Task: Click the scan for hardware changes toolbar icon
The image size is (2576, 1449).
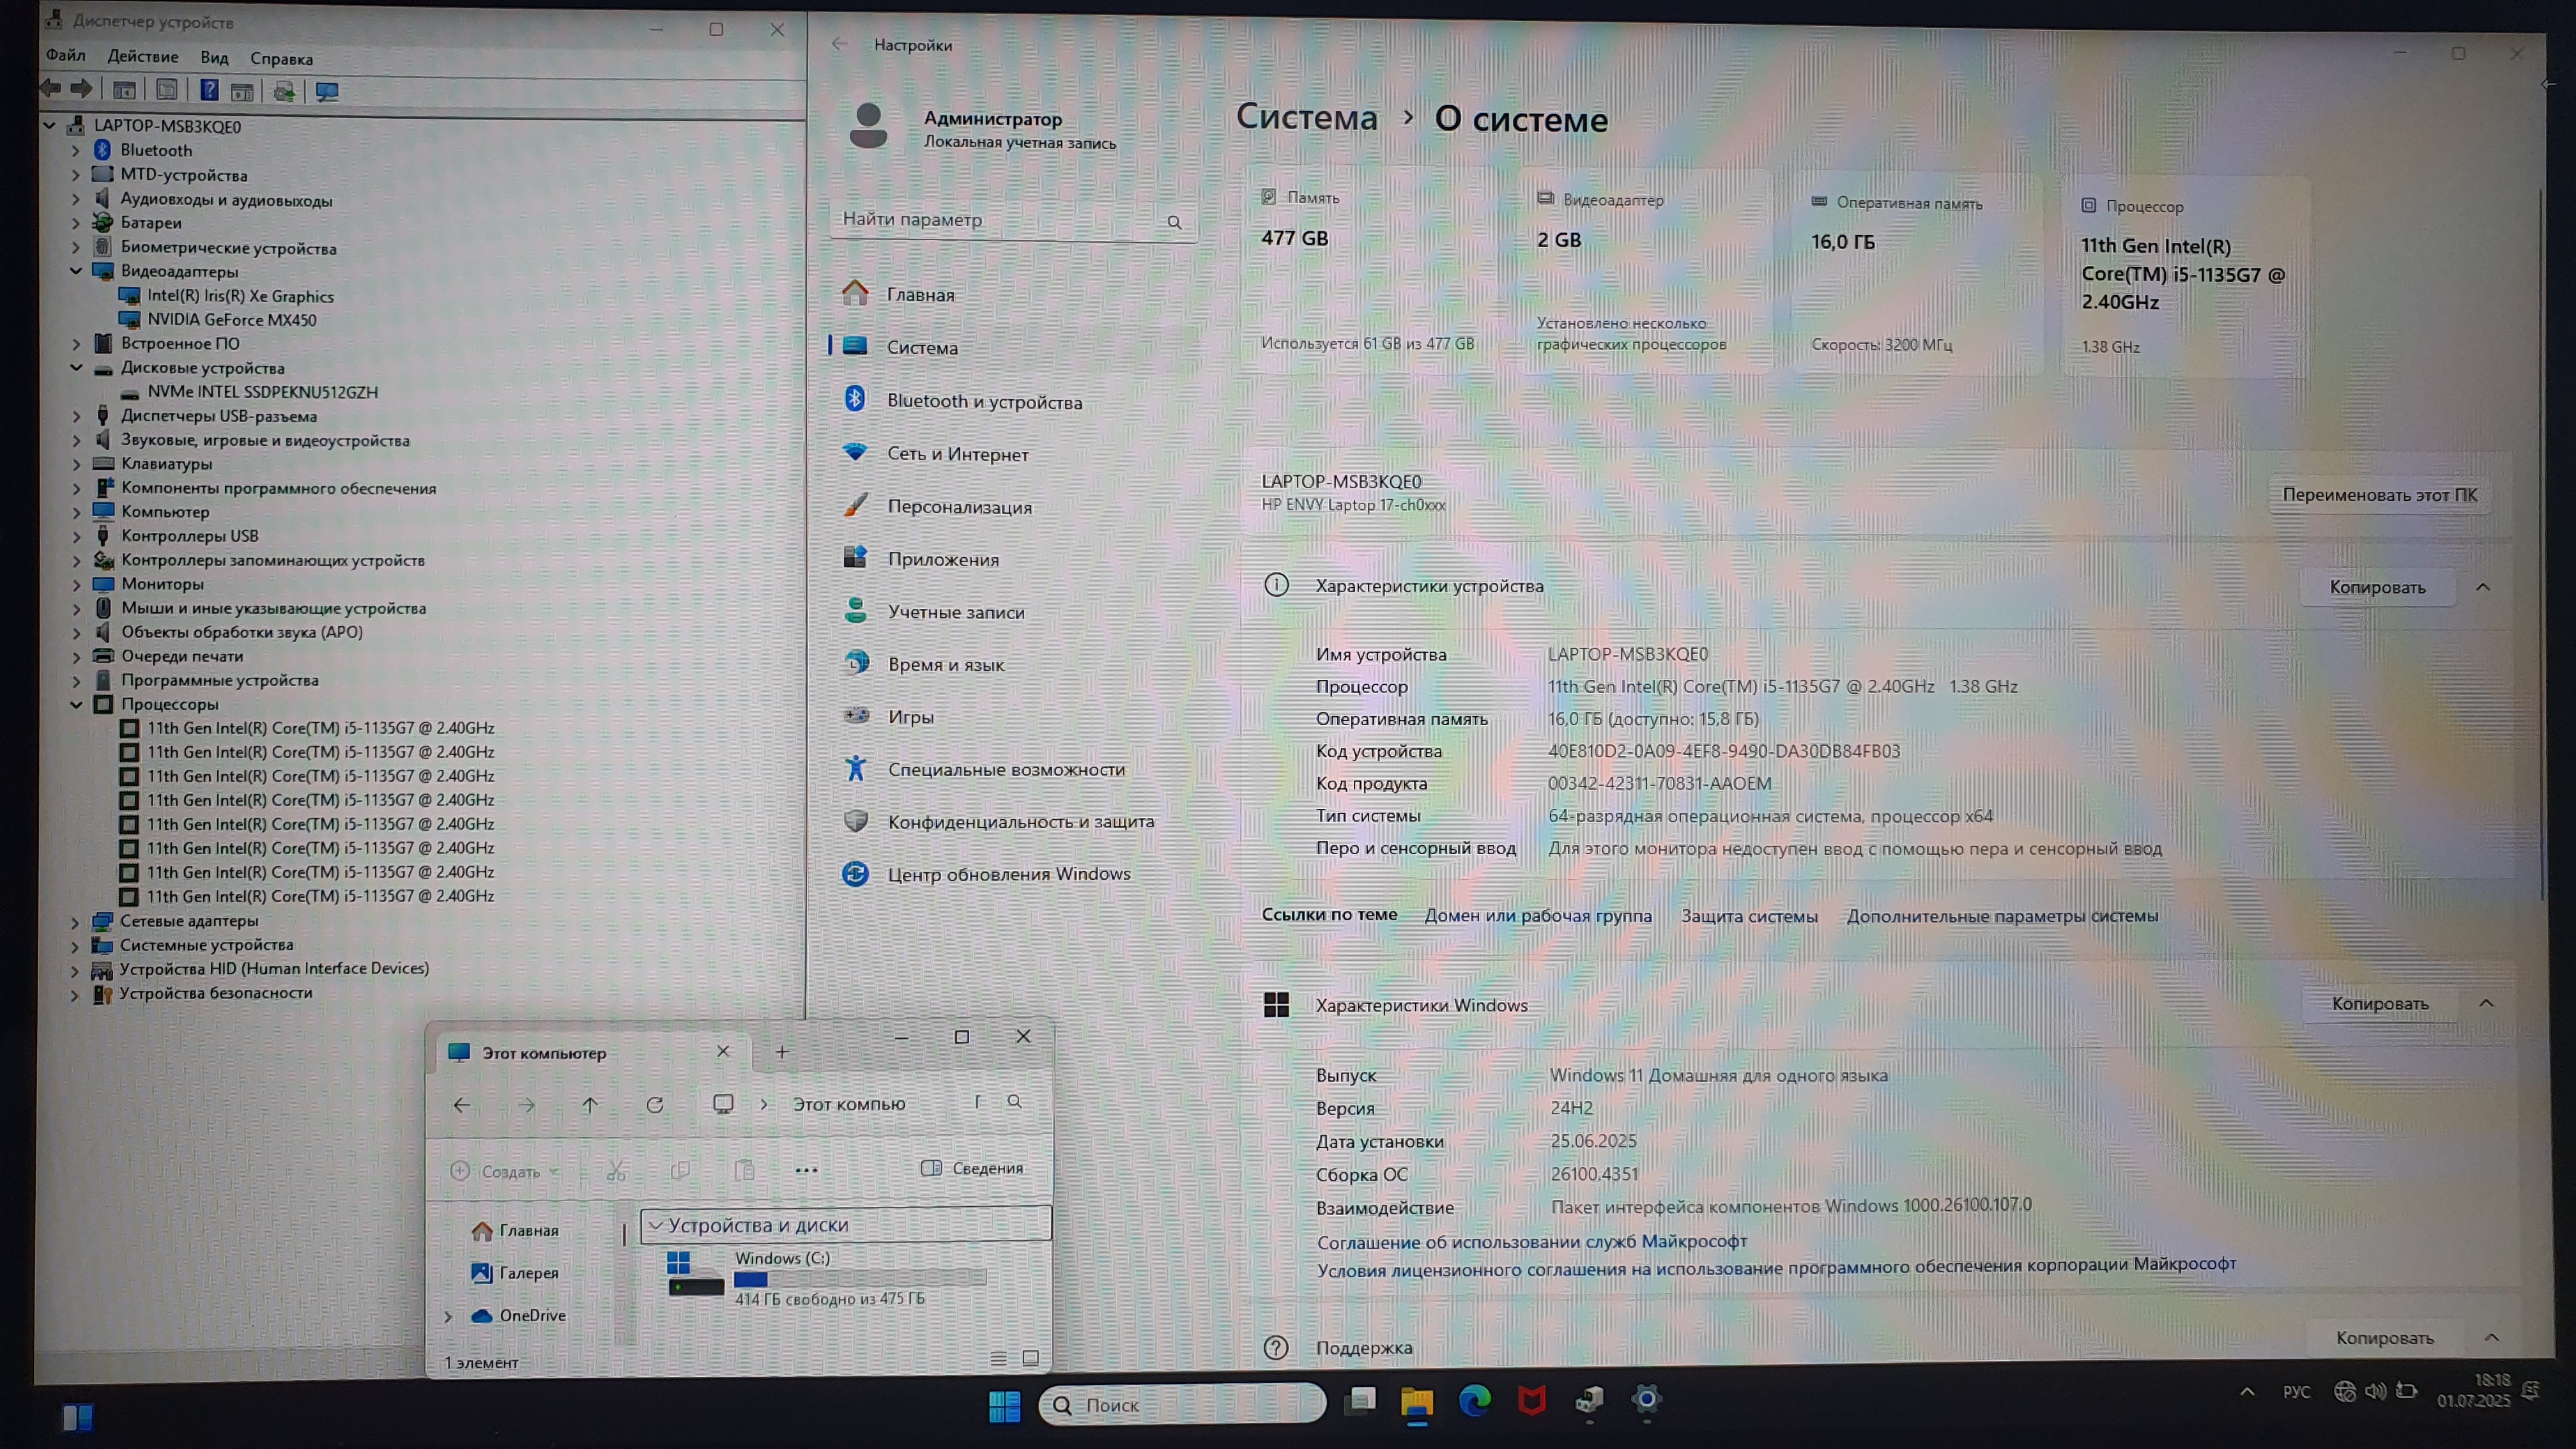Action: pos(327,92)
